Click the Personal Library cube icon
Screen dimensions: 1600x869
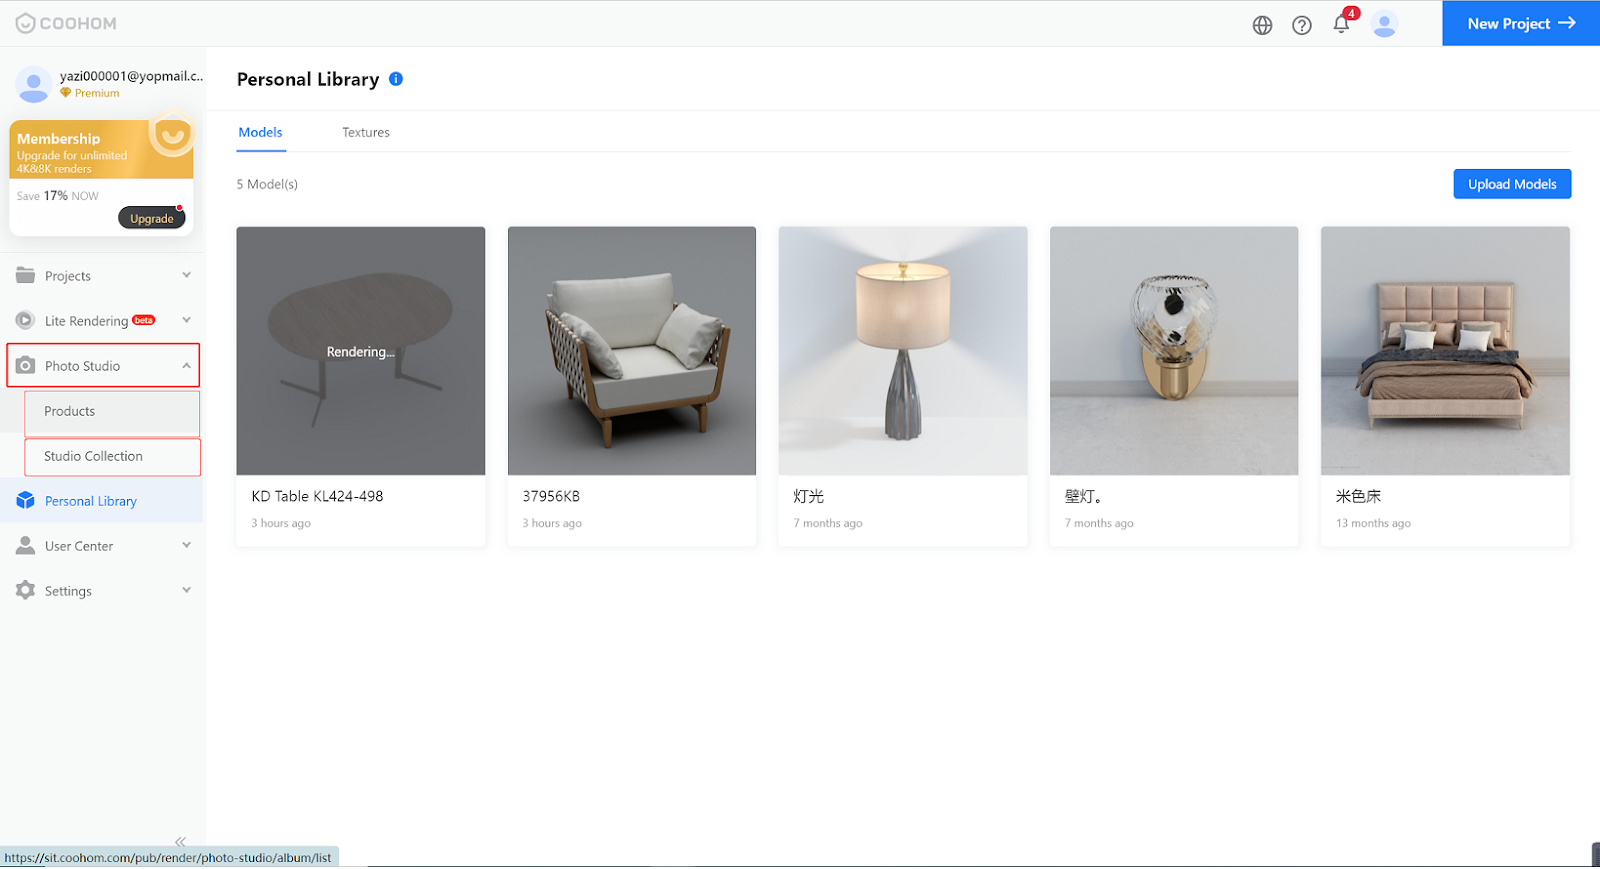[x=25, y=500]
